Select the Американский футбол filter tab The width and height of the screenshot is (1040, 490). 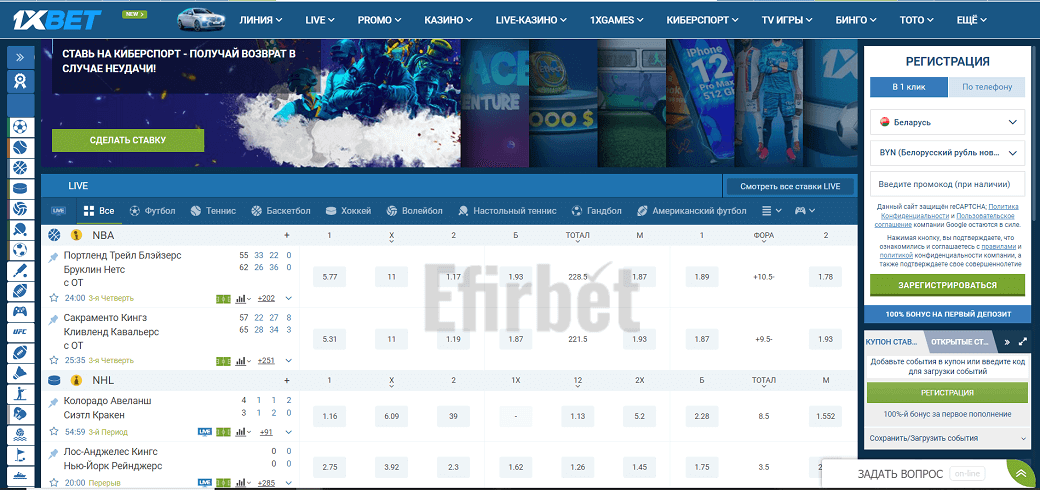(692, 211)
